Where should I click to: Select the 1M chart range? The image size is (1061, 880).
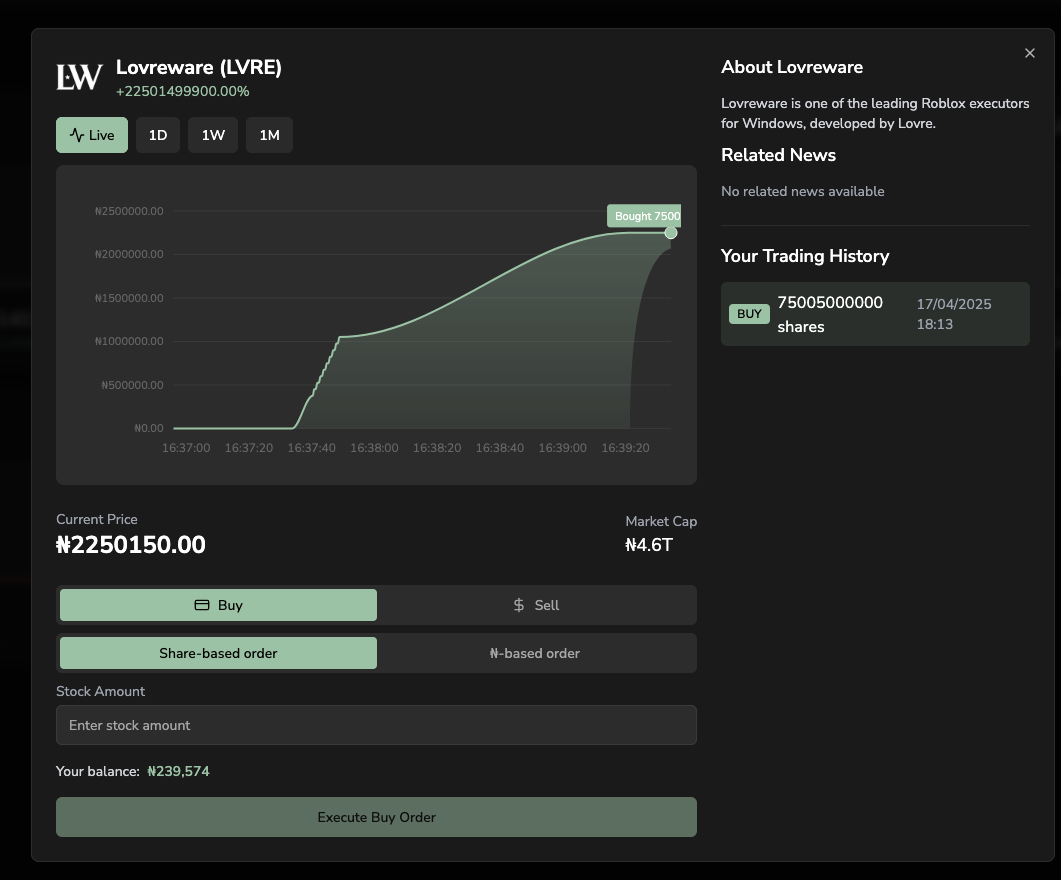point(269,135)
